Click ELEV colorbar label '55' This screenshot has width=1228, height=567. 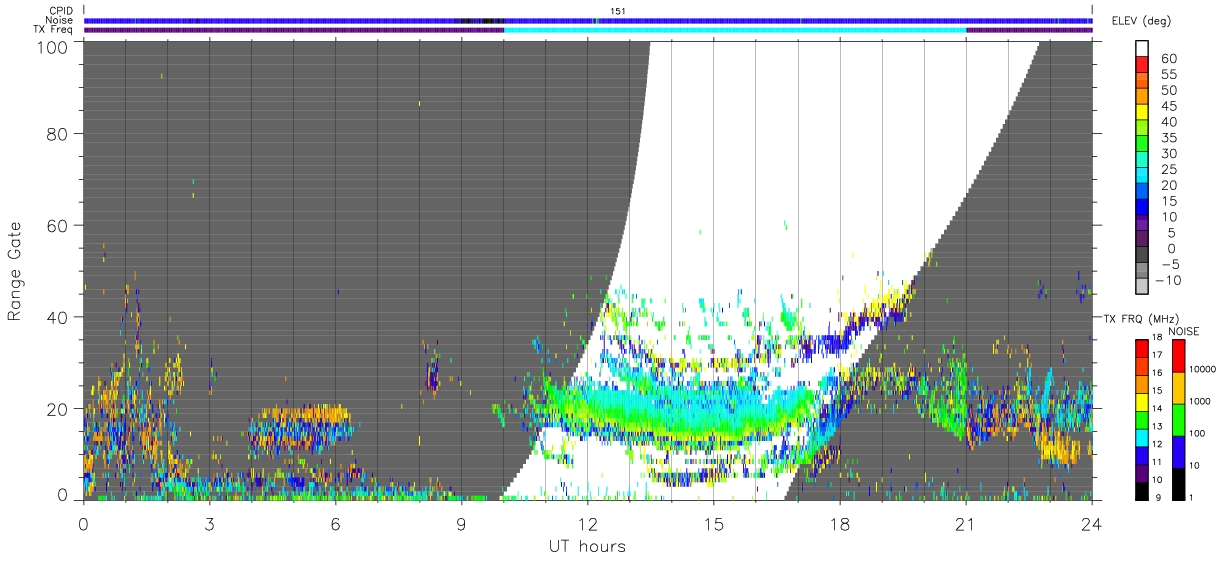[1169, 75]
